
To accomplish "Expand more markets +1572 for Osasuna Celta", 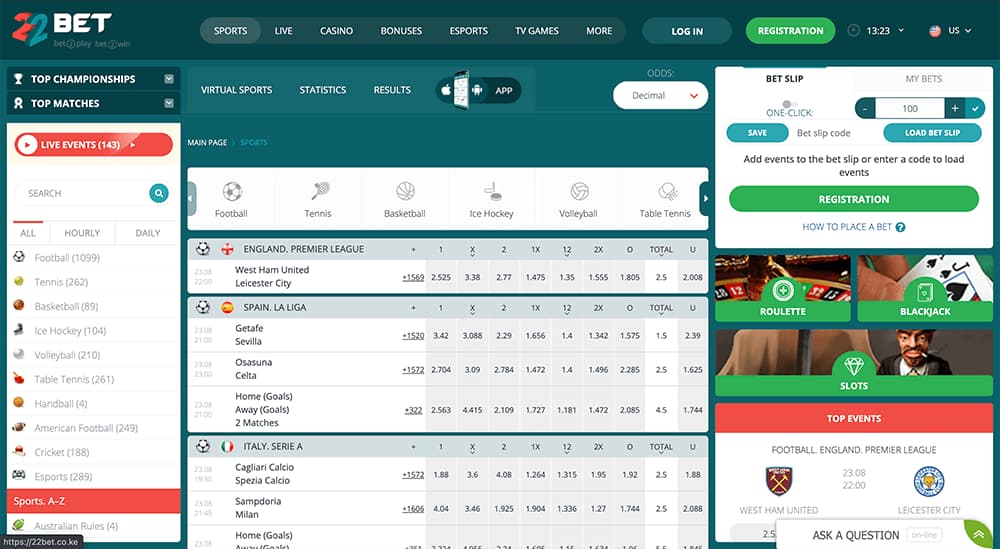I will coord(413,370).
